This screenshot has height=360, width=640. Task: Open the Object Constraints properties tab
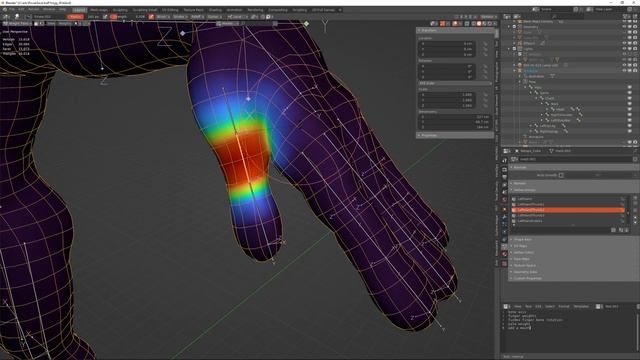coord(504,240)
